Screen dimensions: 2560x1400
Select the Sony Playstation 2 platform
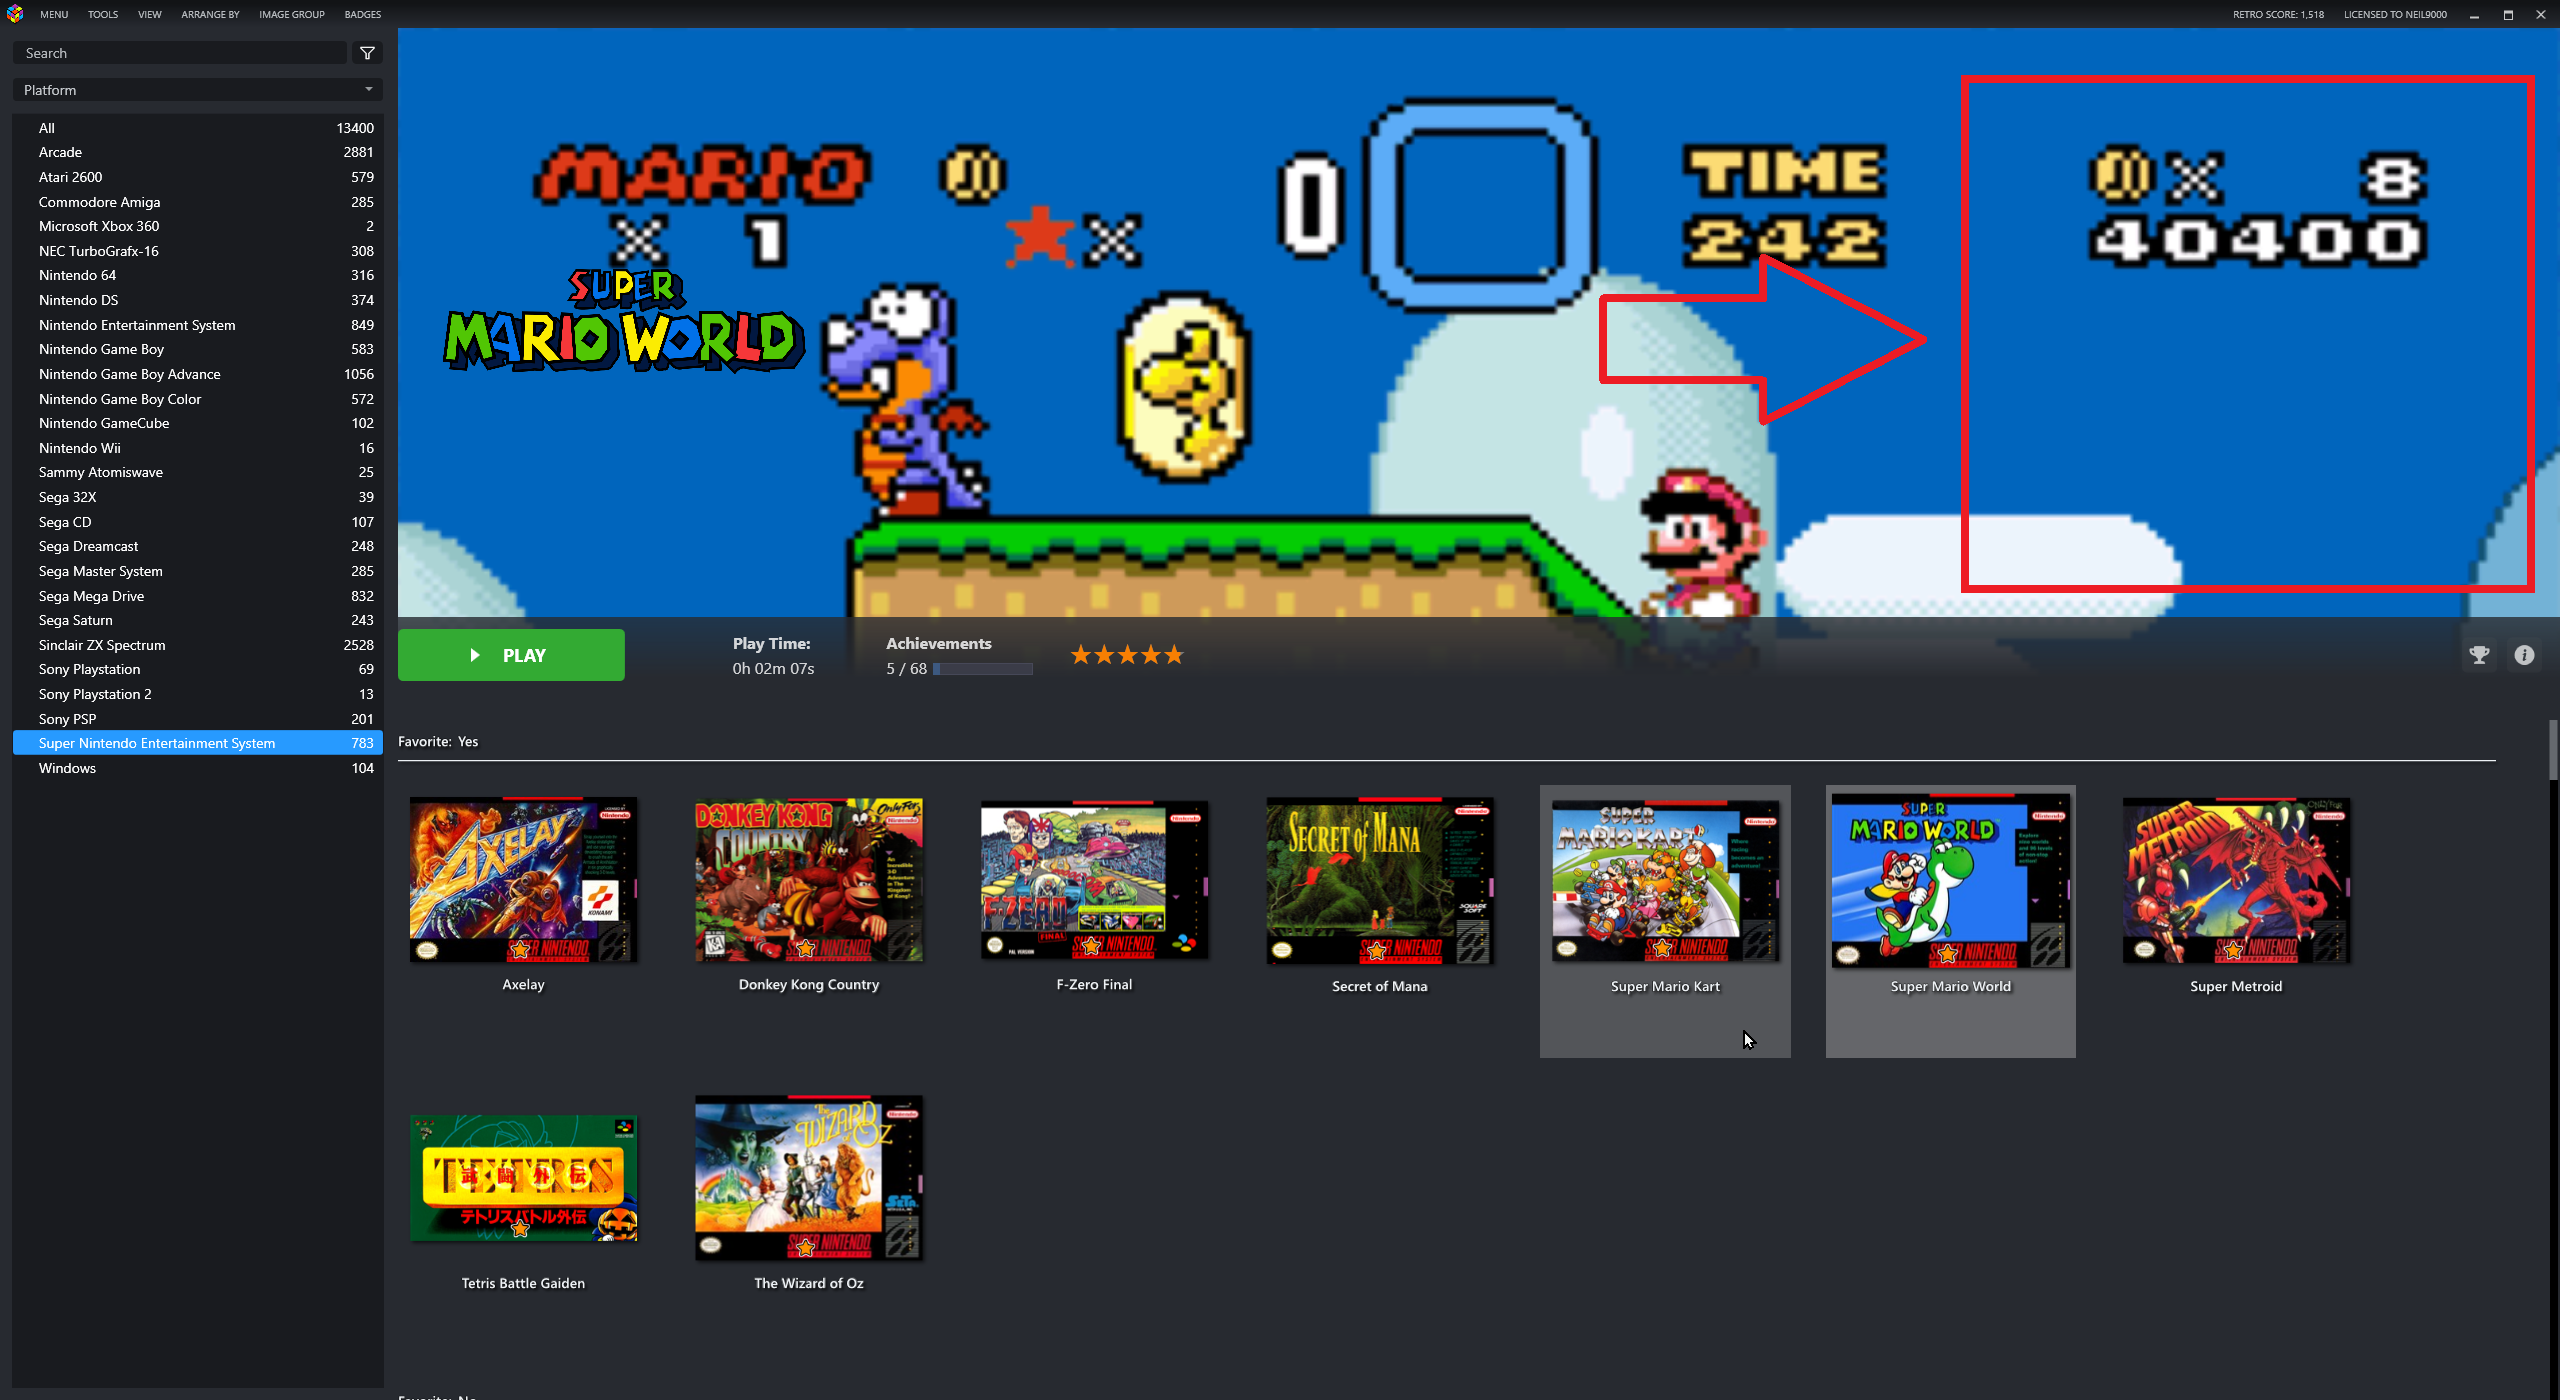point(198,694)
